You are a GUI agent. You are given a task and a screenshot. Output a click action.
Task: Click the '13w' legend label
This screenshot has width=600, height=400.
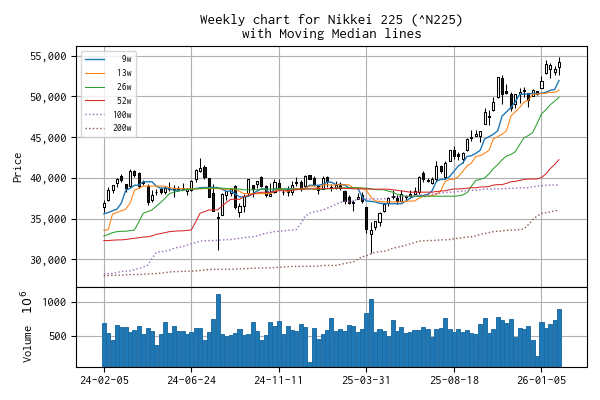click(x=124, y=73)
